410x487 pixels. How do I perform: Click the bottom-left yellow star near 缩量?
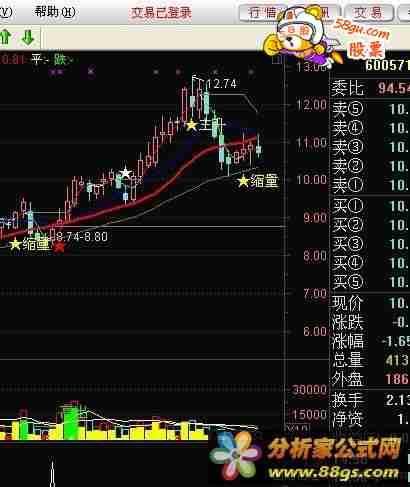[15, 244]
